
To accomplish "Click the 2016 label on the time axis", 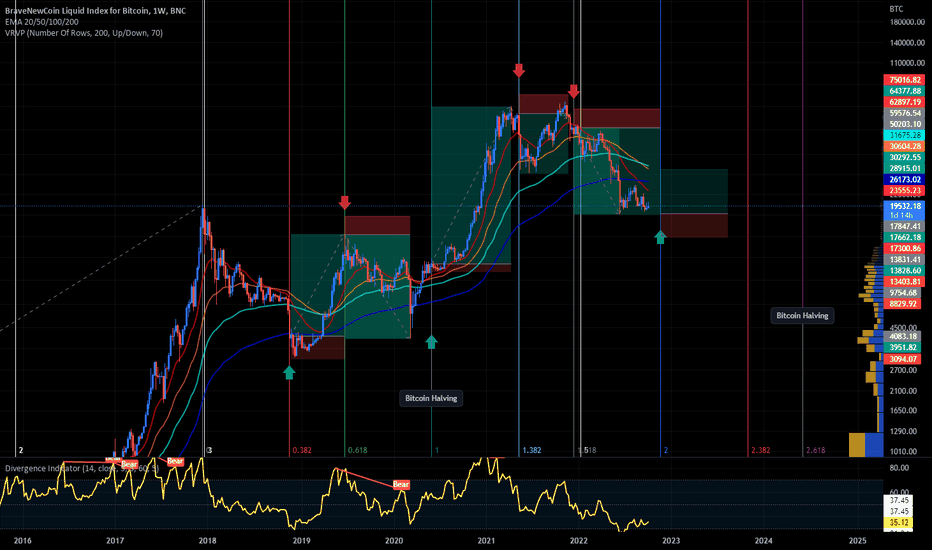I will click(x=23, y=540).
